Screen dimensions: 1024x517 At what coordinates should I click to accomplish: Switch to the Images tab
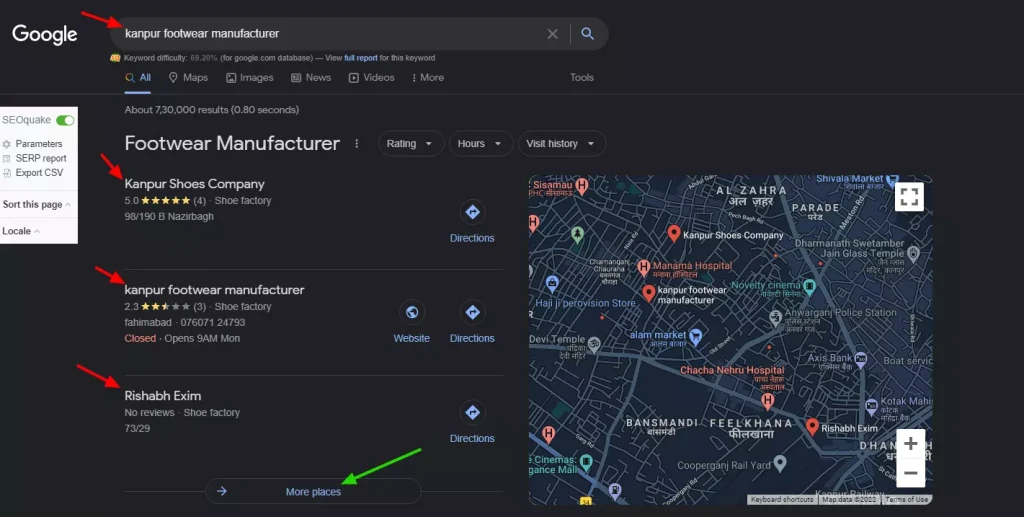click(249, 78)
